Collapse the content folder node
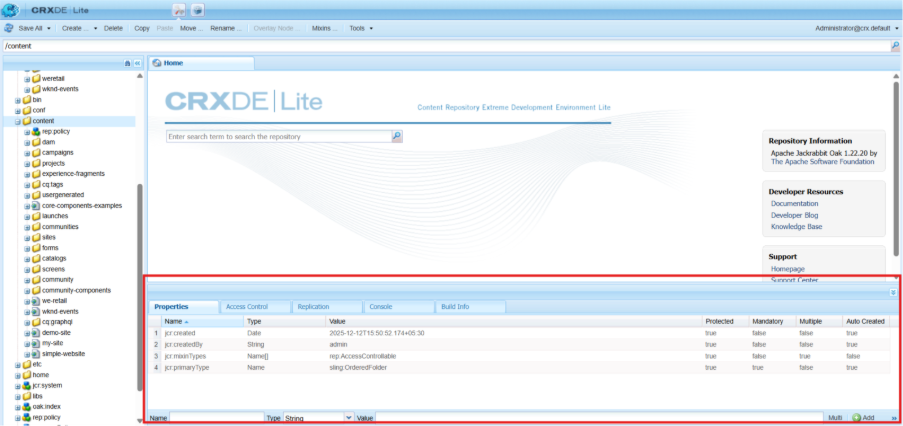Viewport: 903px width, 426px height. [17, 121]
